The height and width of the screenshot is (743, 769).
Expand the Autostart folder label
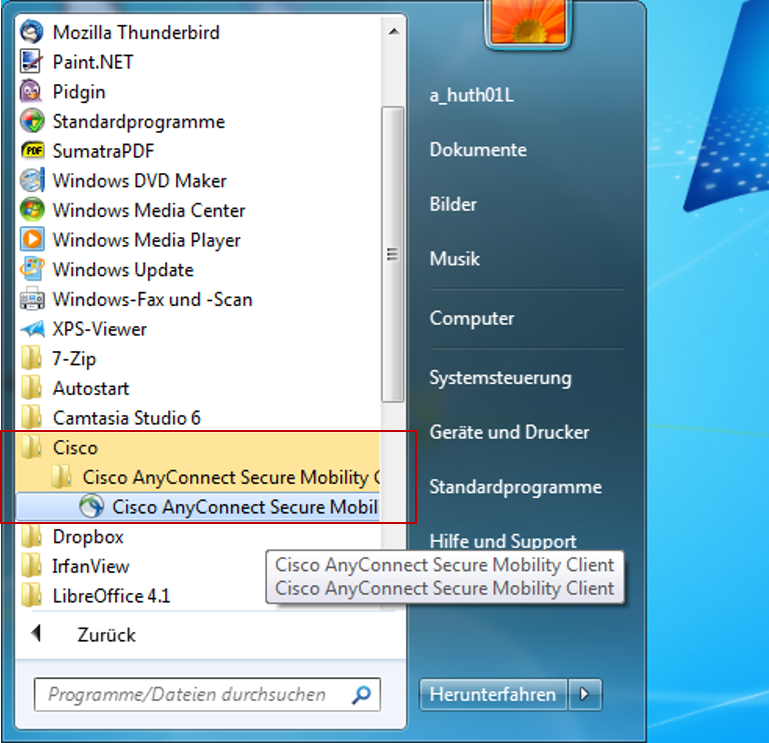91,388
